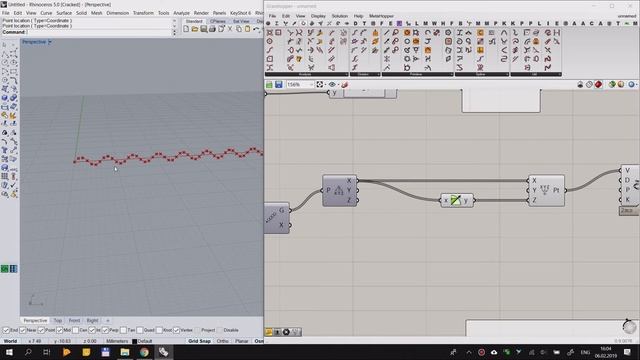Click the wireframe preview icon in Grasshopper toolbar
The image size is (640, 360).
pos(589,84)
